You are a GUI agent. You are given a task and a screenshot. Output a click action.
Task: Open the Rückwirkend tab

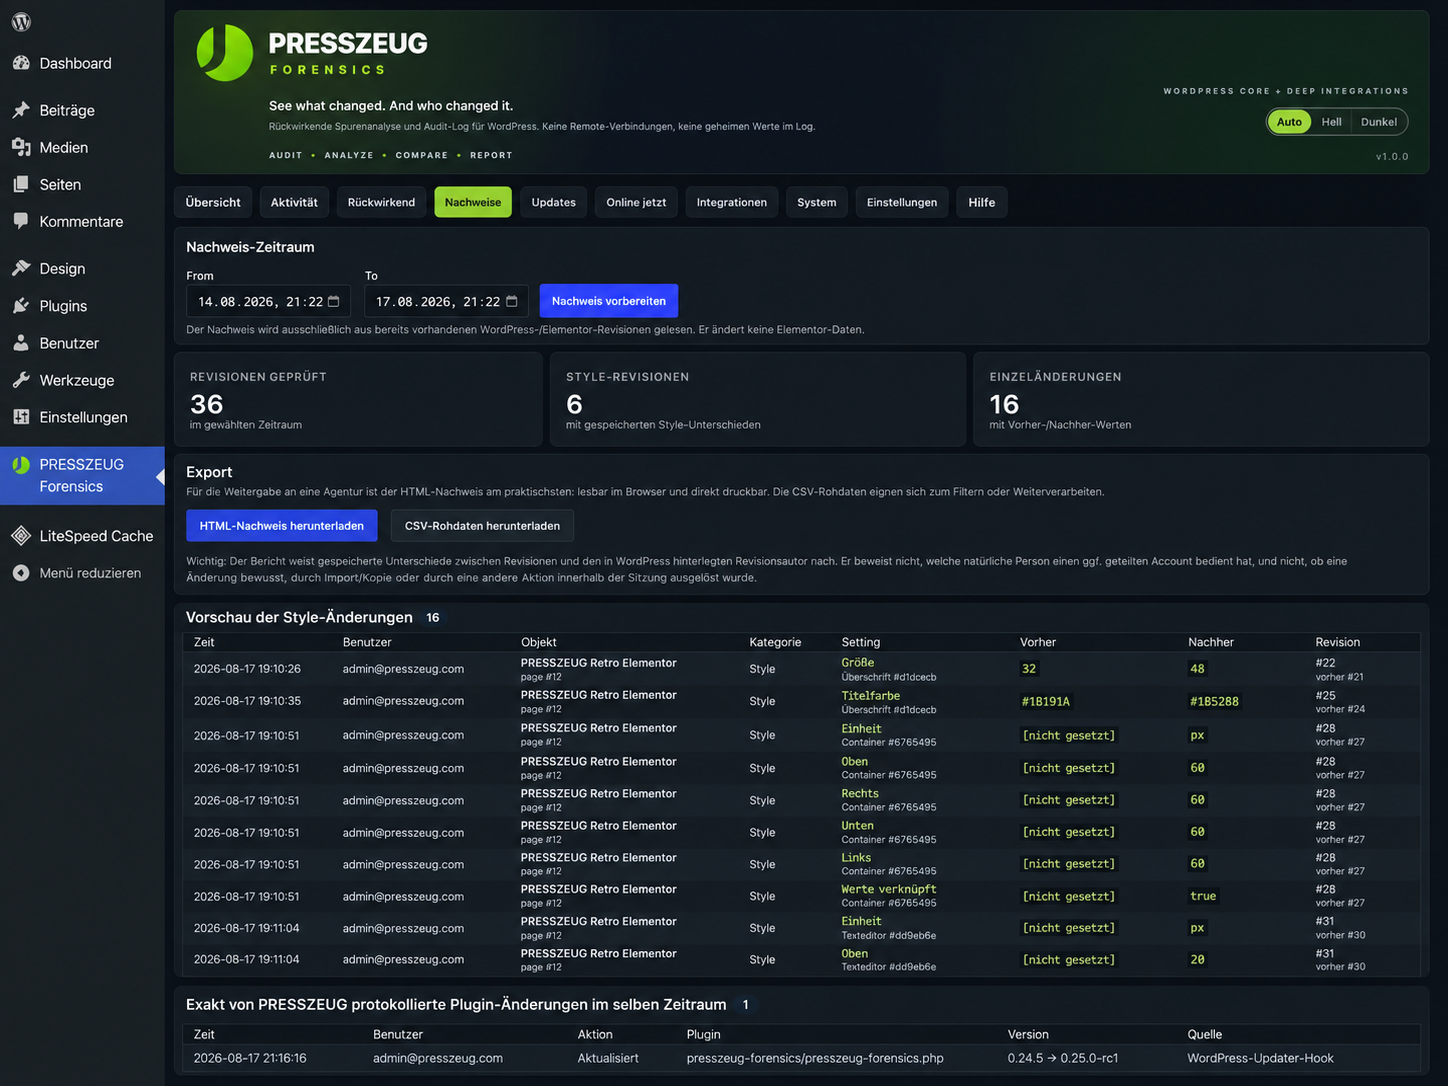click(381, 202)
